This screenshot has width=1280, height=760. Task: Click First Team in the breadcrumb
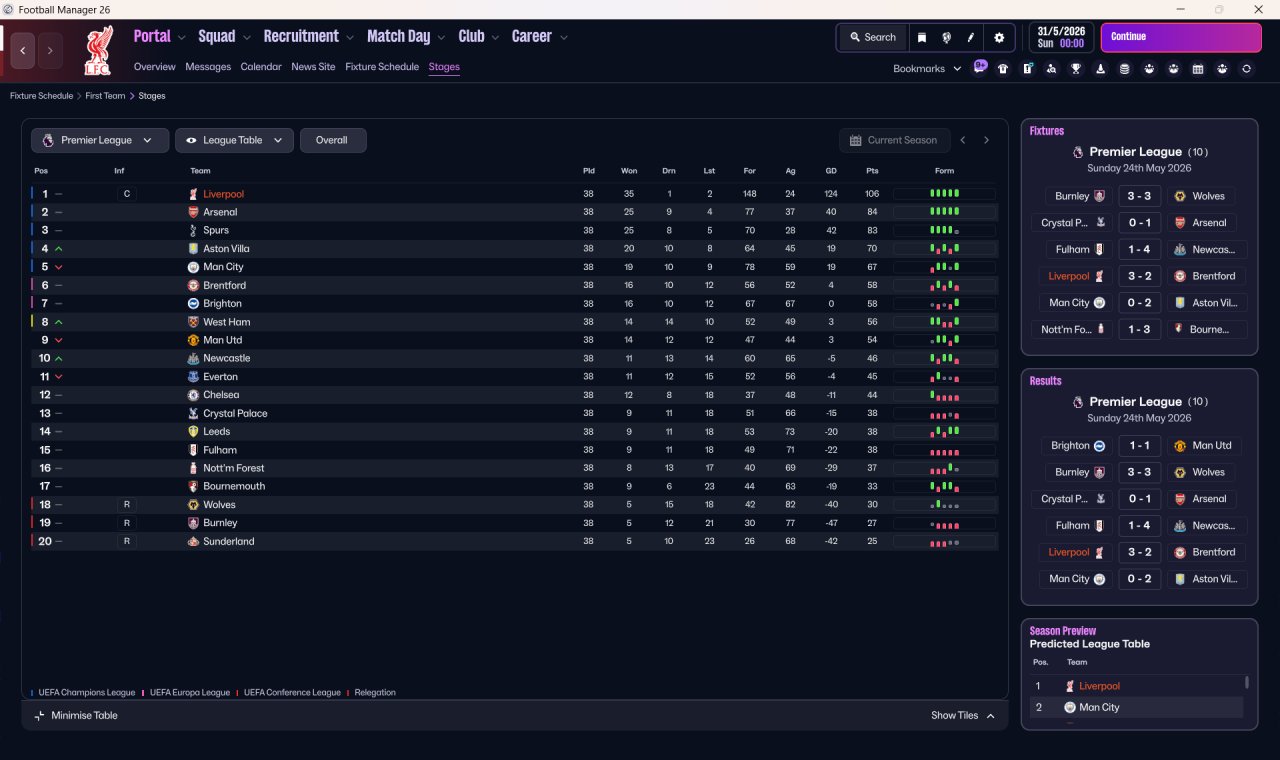pyautogui.click(x=105, y=96)
